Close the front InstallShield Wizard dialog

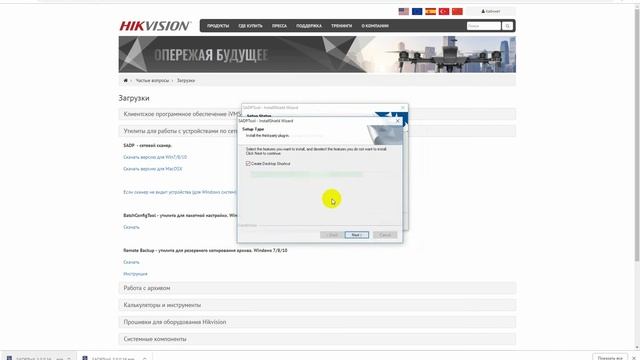coord(398,121)
